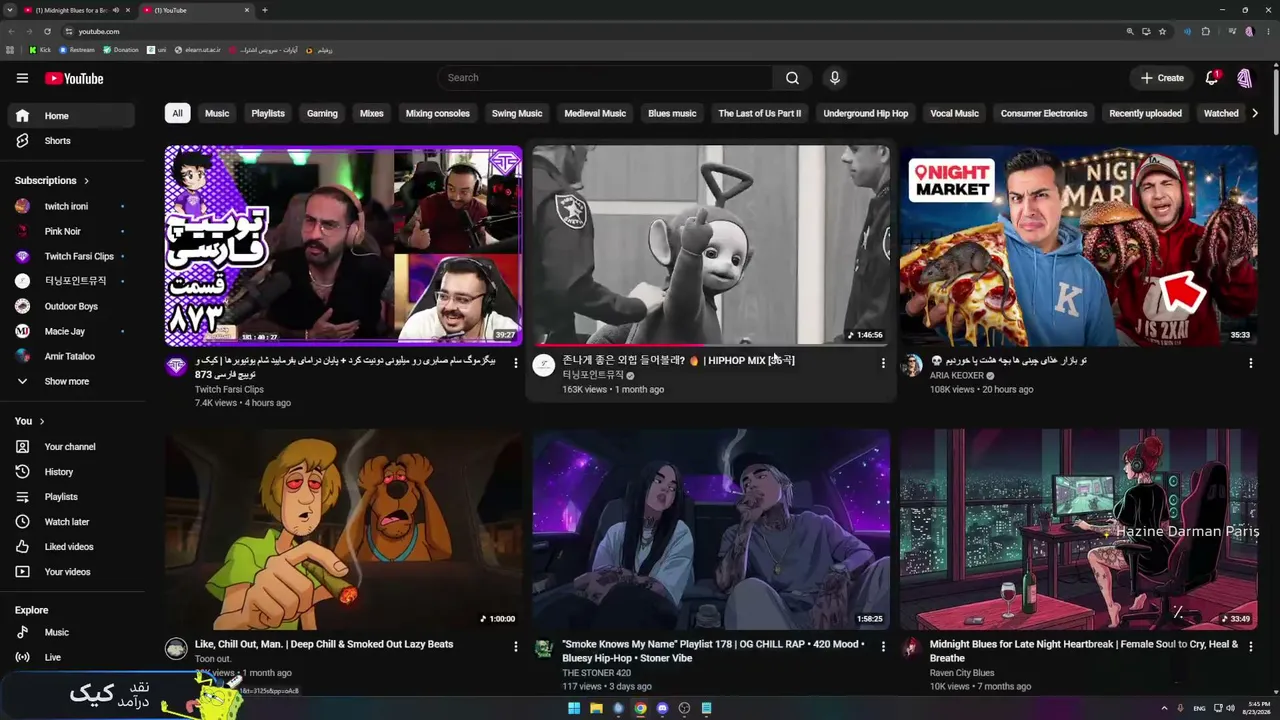
Task: Open the Raven City Blues channel link
Action: point(962,673)
